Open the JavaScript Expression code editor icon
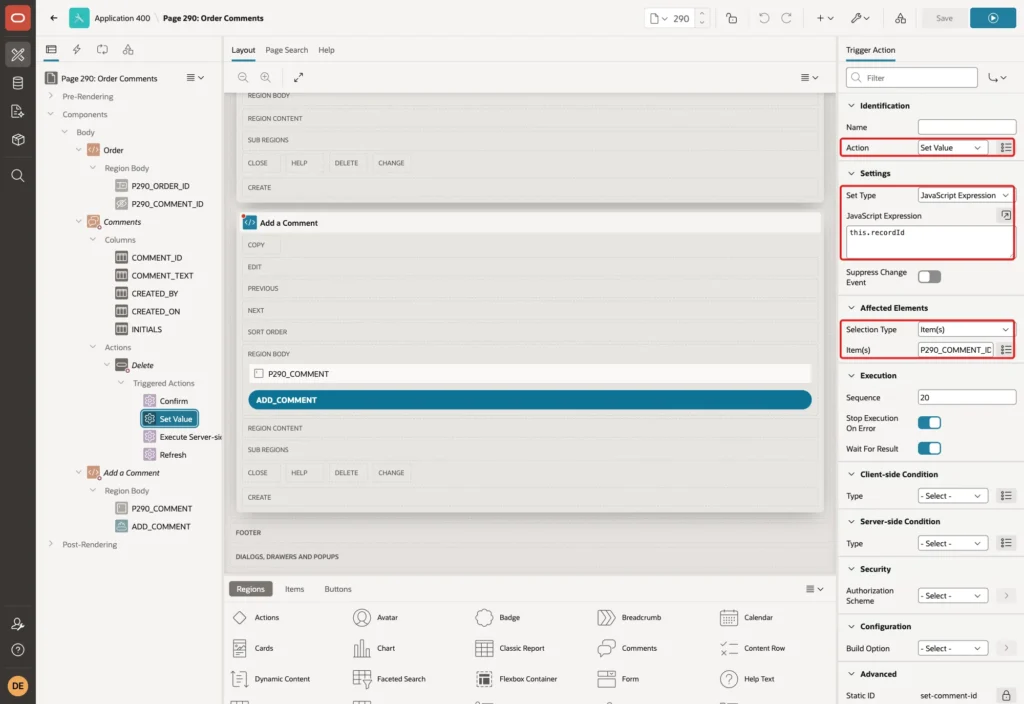 (x=1006, y=215)
